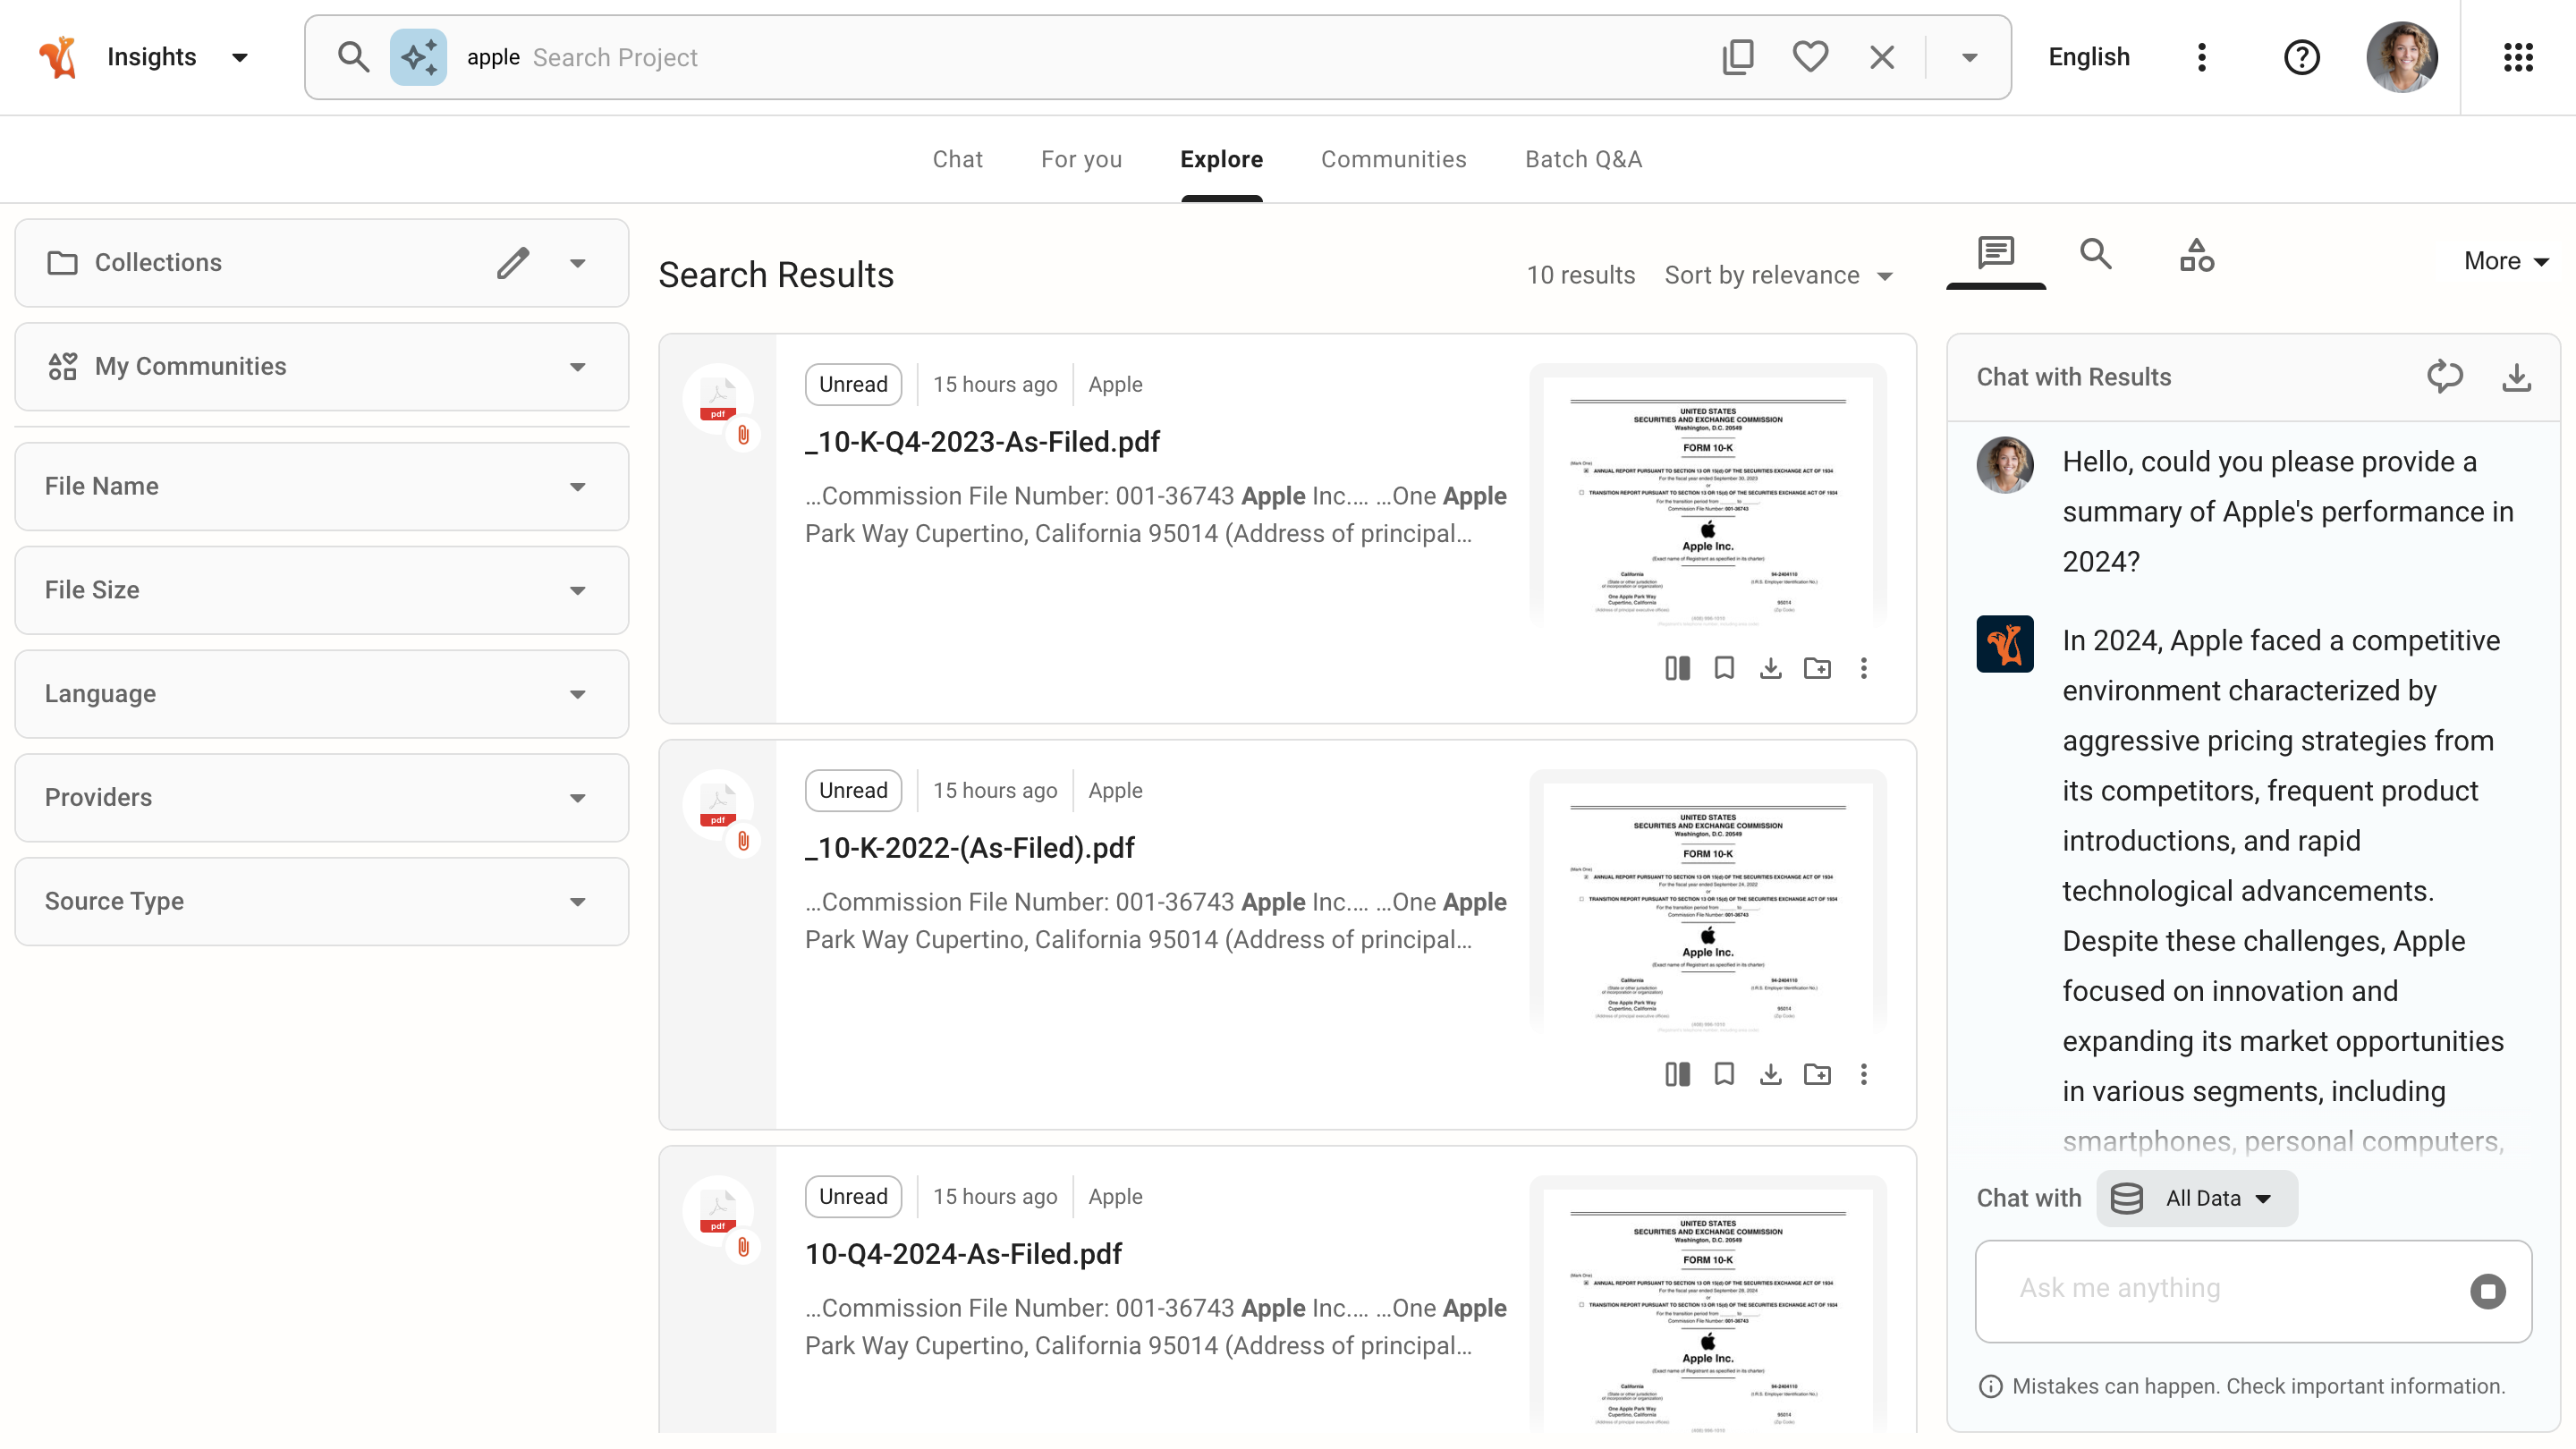
Task: Open more options for 10-K-2022 result
Action: pyautogui.click(x=1863, y=1074)
